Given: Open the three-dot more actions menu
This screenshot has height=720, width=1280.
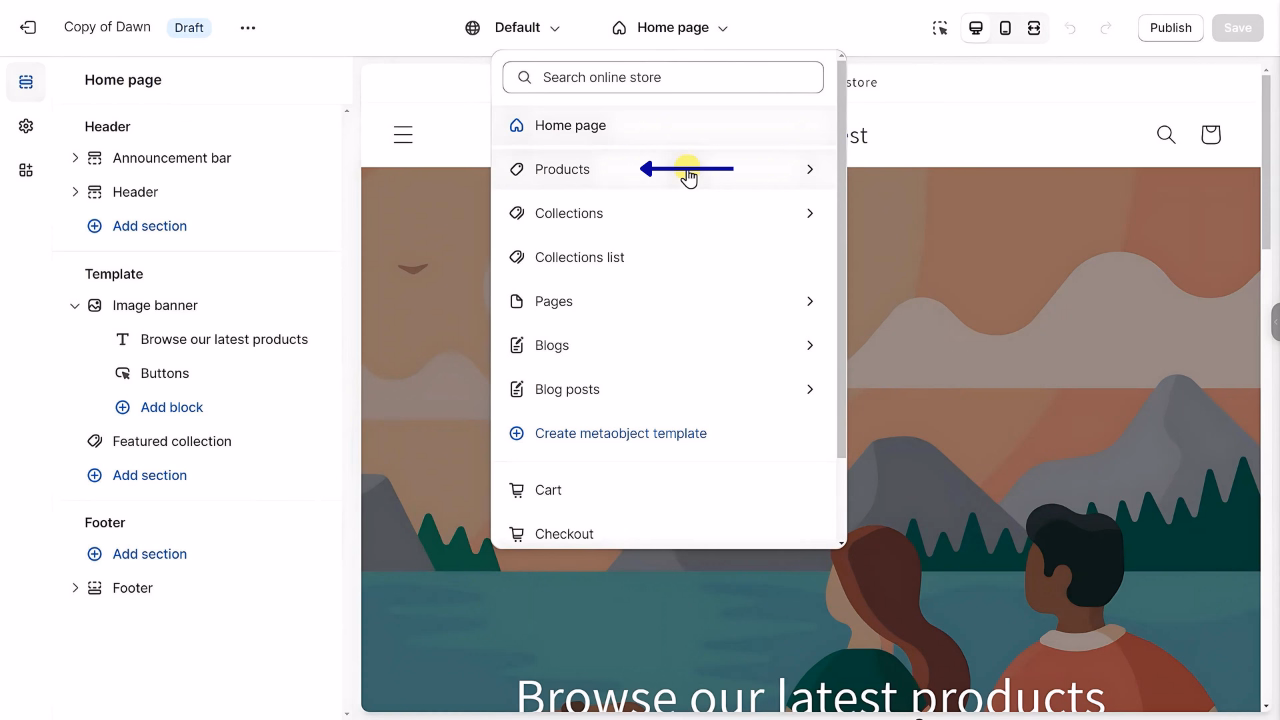Looking at the screenshot, I should (x=248, y=28).
